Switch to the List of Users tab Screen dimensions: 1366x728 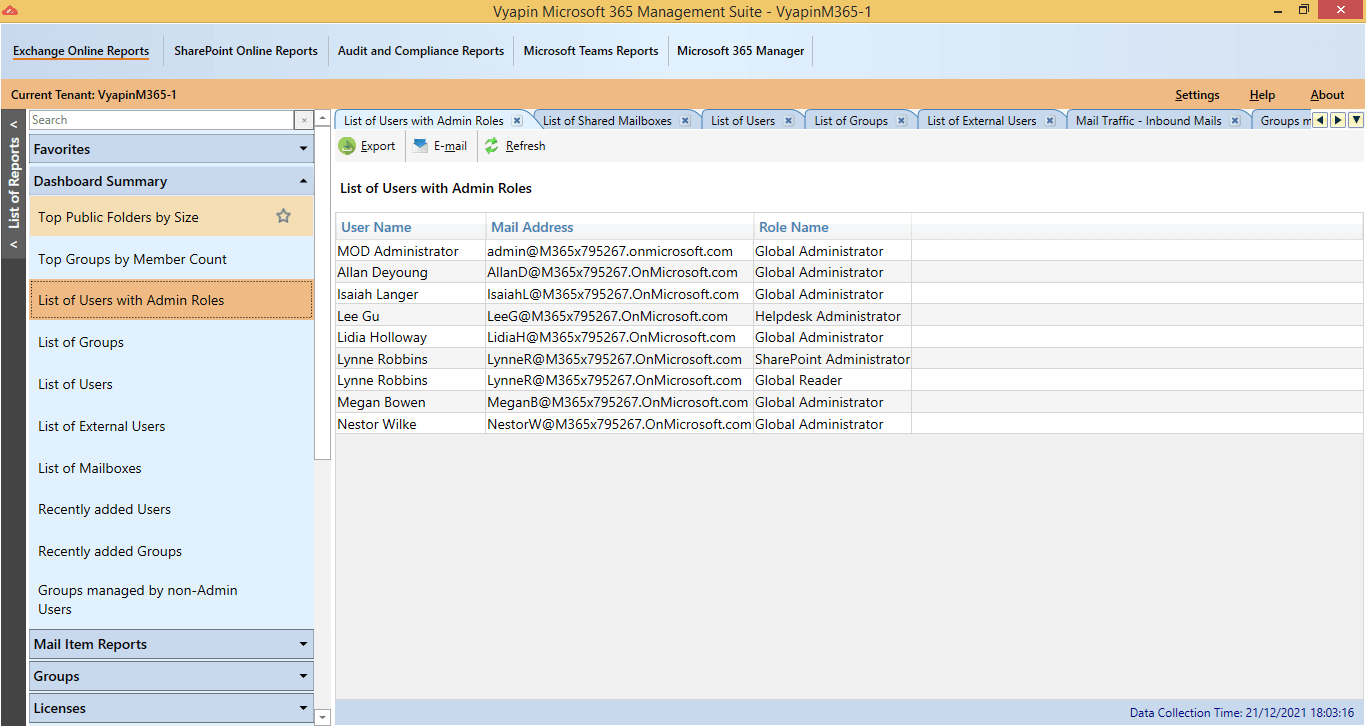[x=743, y=121]
